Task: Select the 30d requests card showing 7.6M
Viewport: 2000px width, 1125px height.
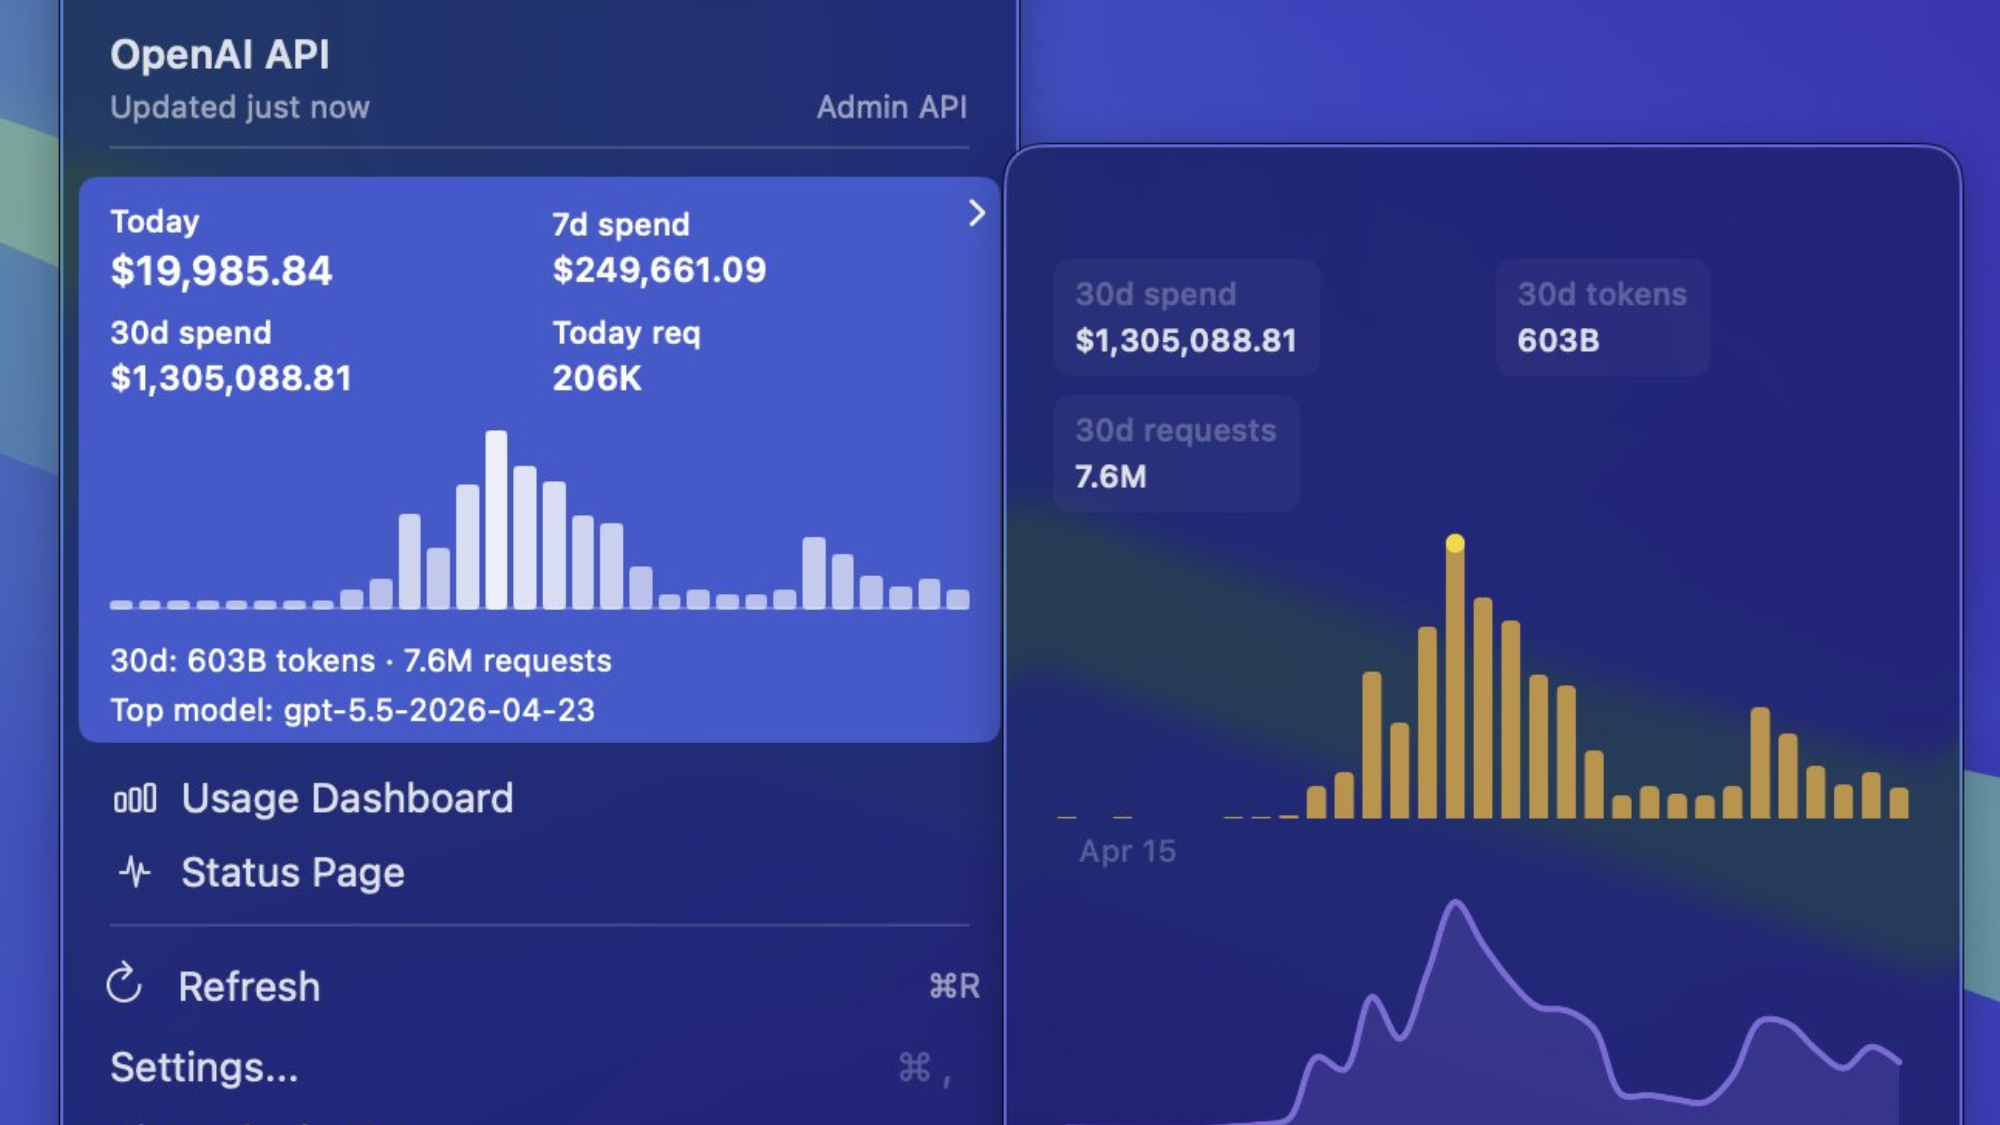Action: (1176, 453)
